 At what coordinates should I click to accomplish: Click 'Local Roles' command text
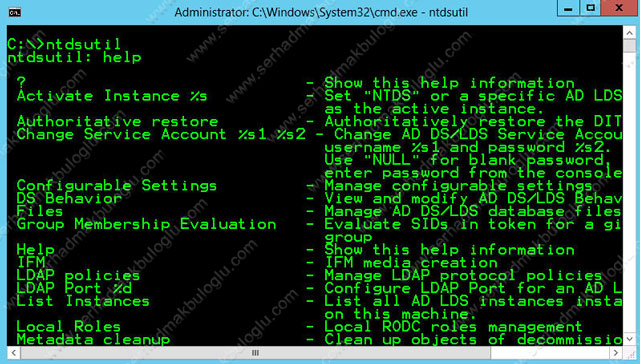(69, 326)
